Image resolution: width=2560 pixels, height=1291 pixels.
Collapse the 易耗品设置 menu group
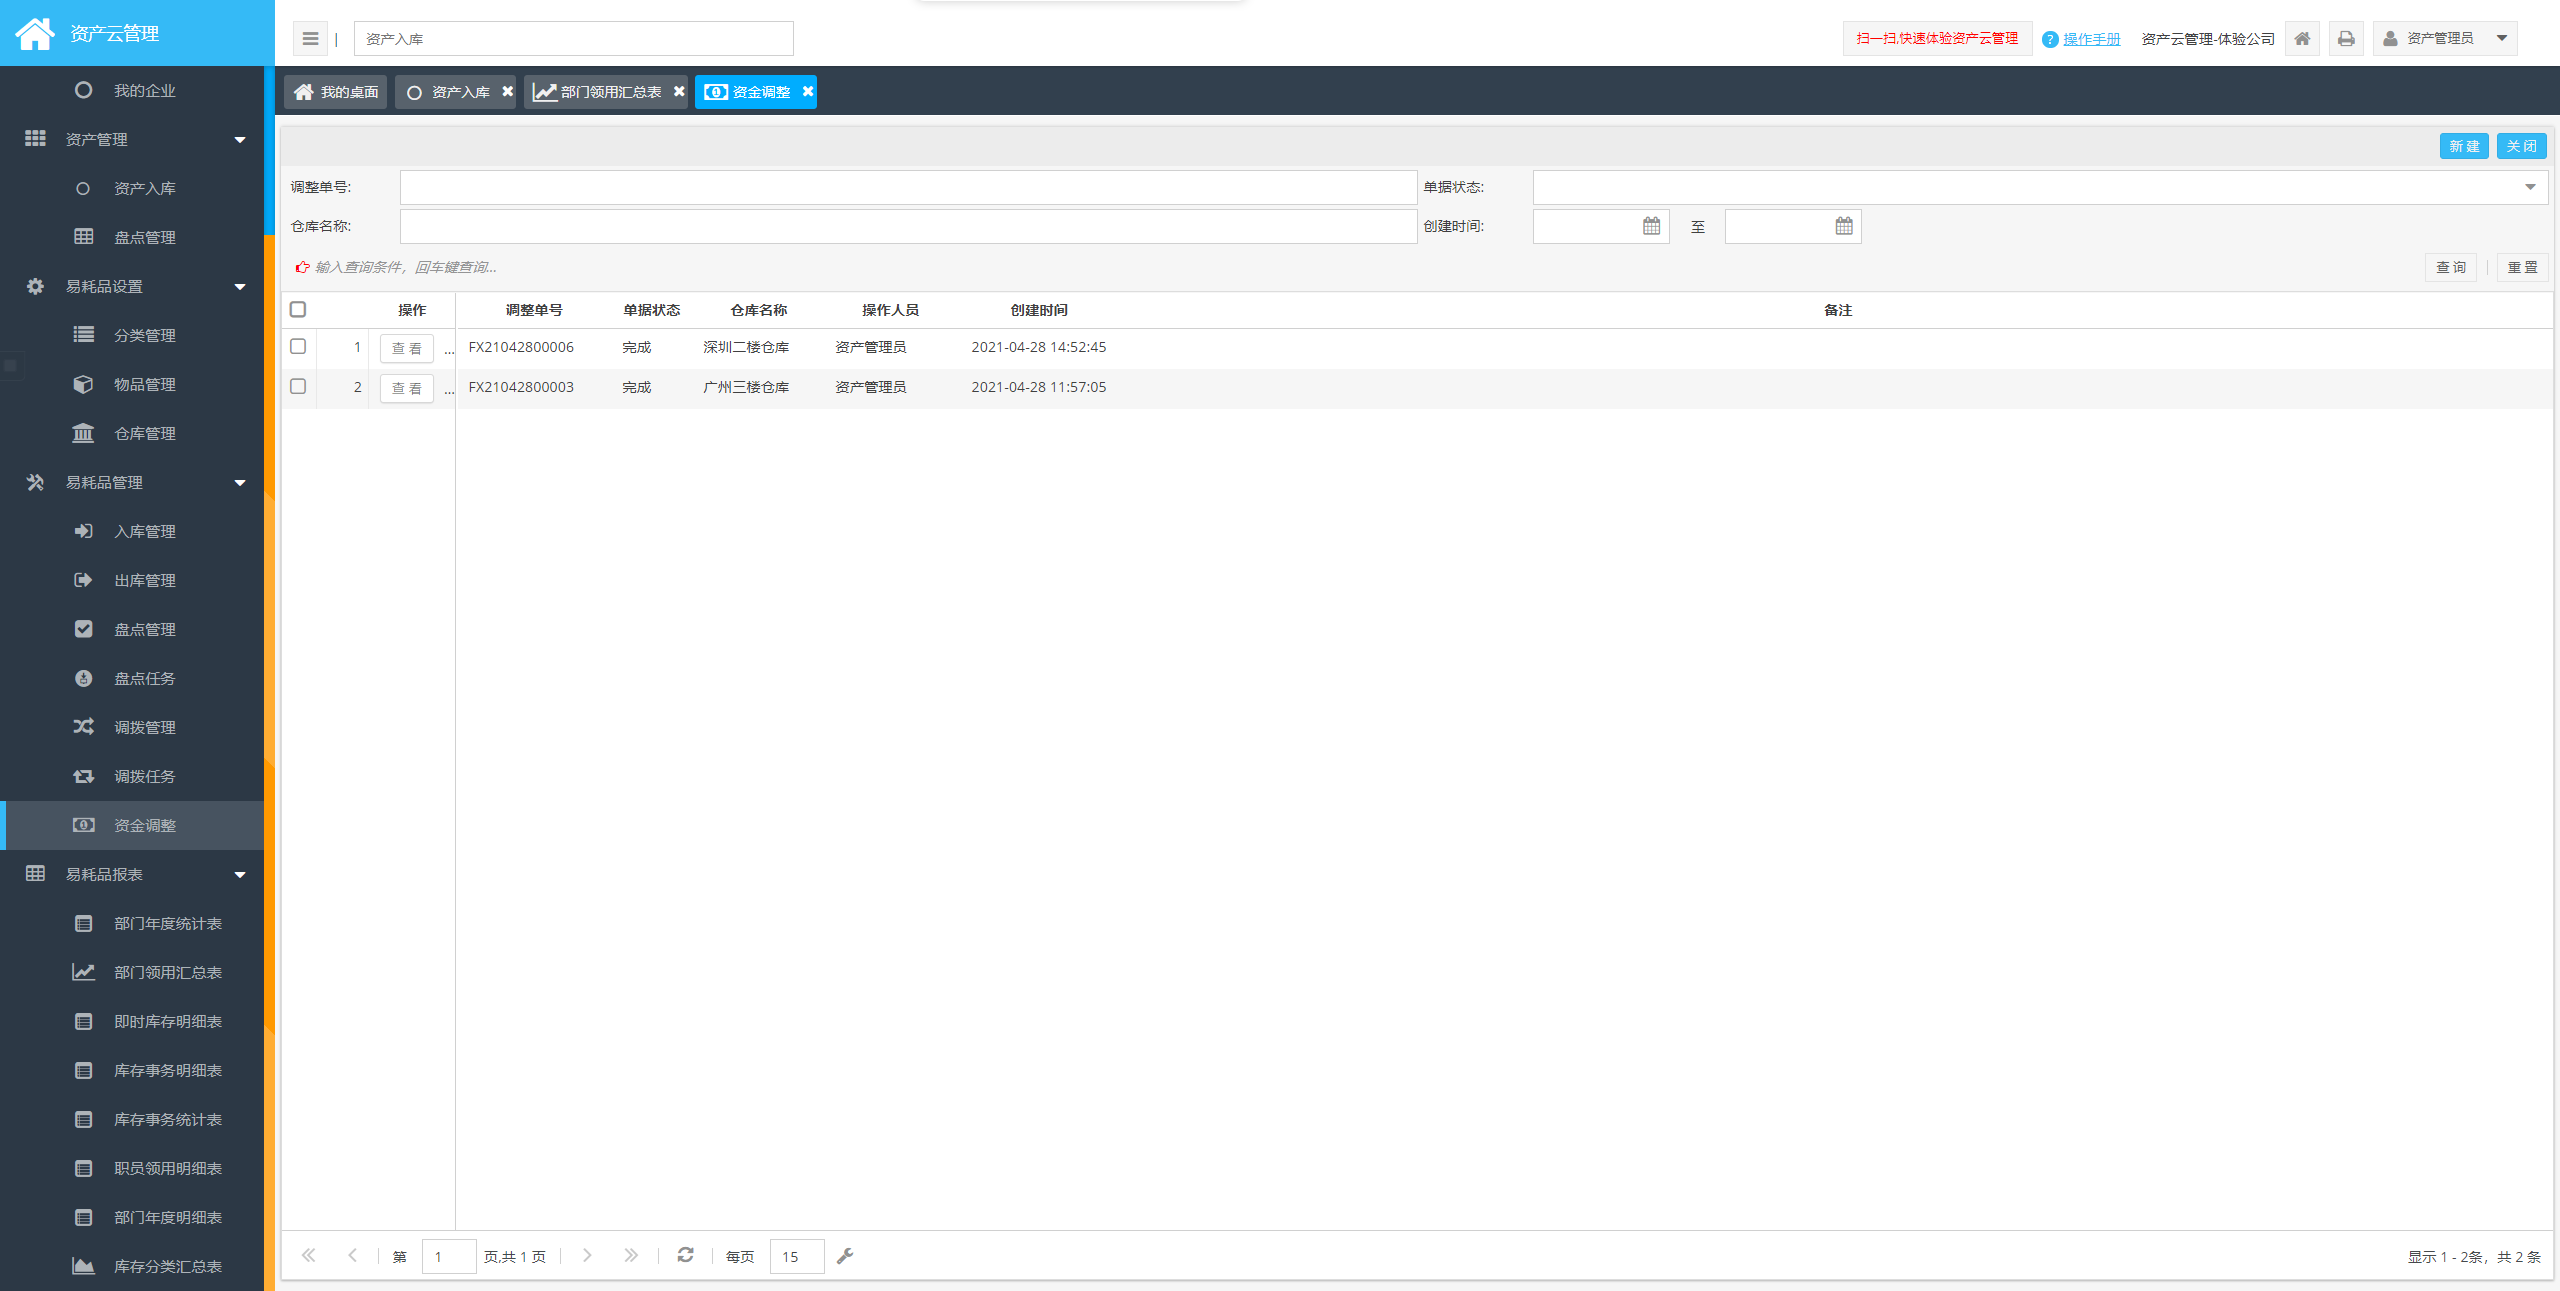[132, 287]
